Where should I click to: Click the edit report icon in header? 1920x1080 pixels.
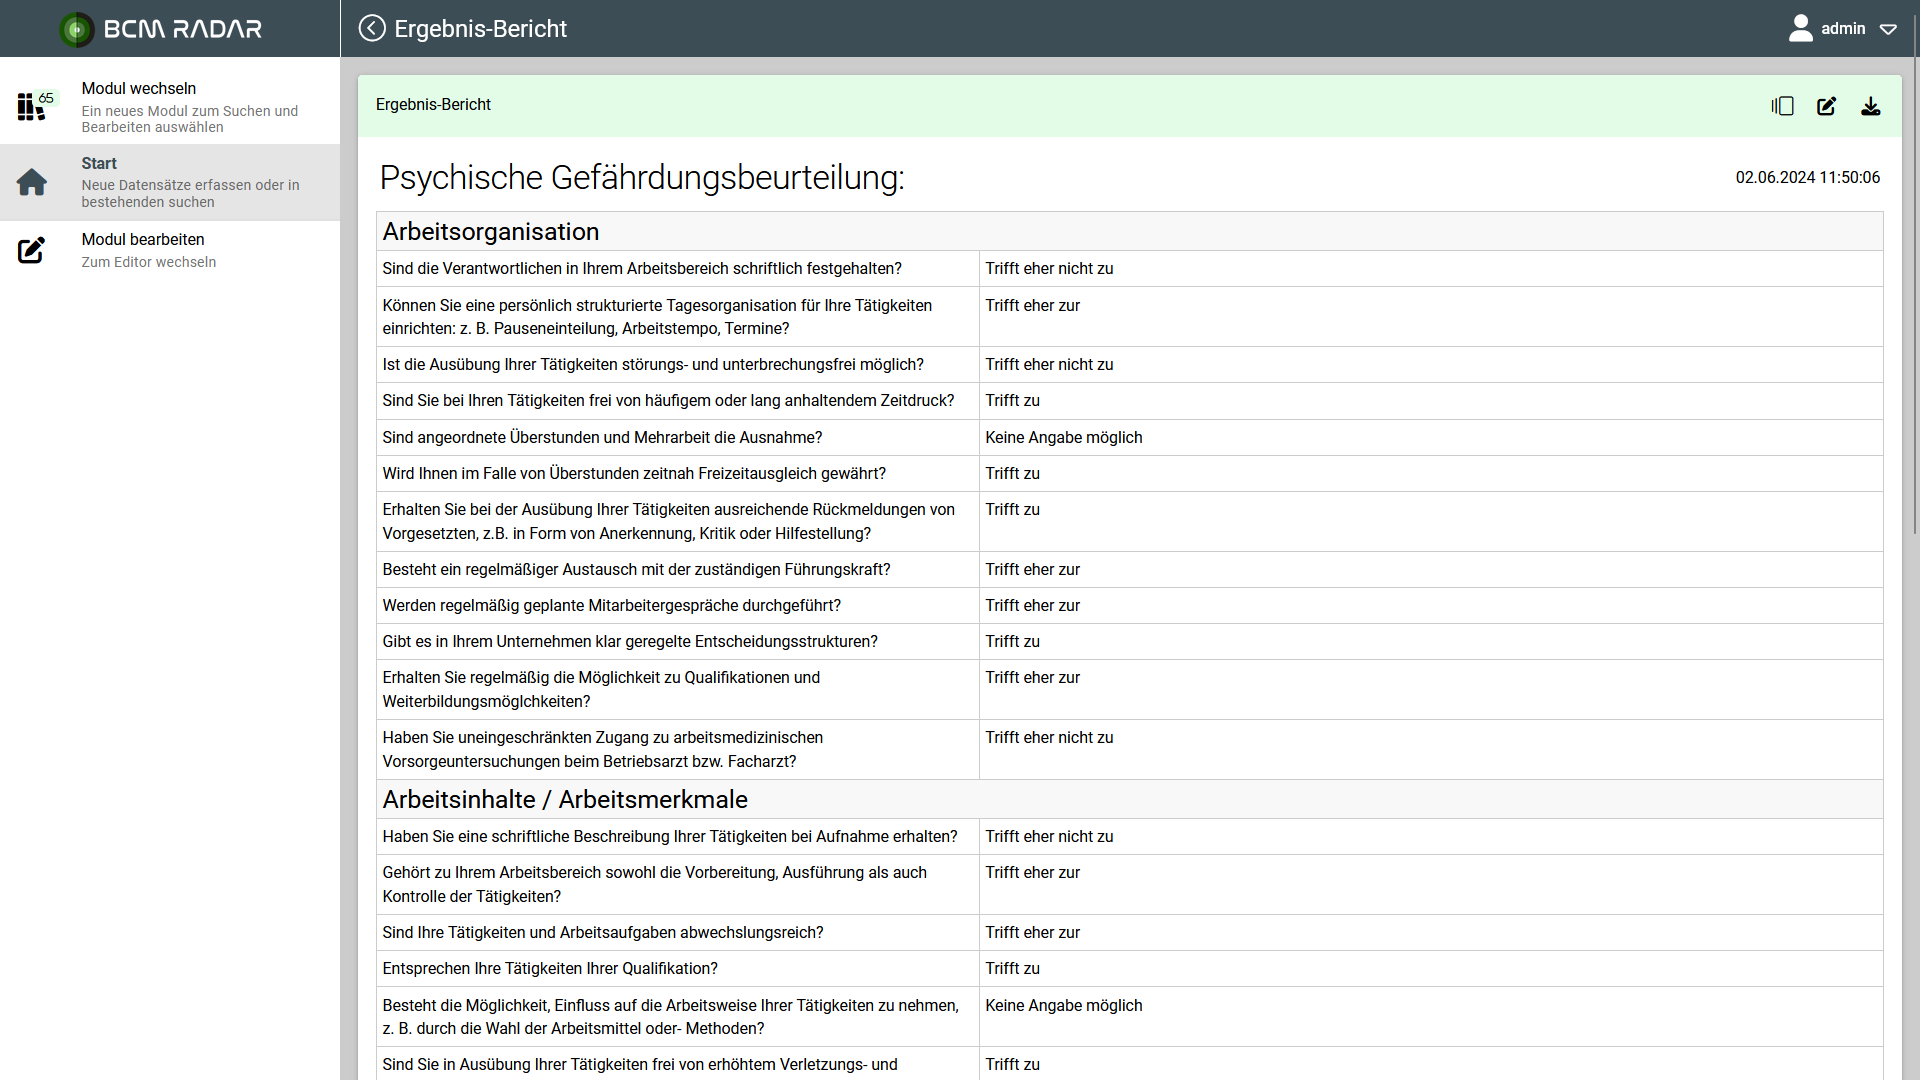click(x=1826, y=106)
